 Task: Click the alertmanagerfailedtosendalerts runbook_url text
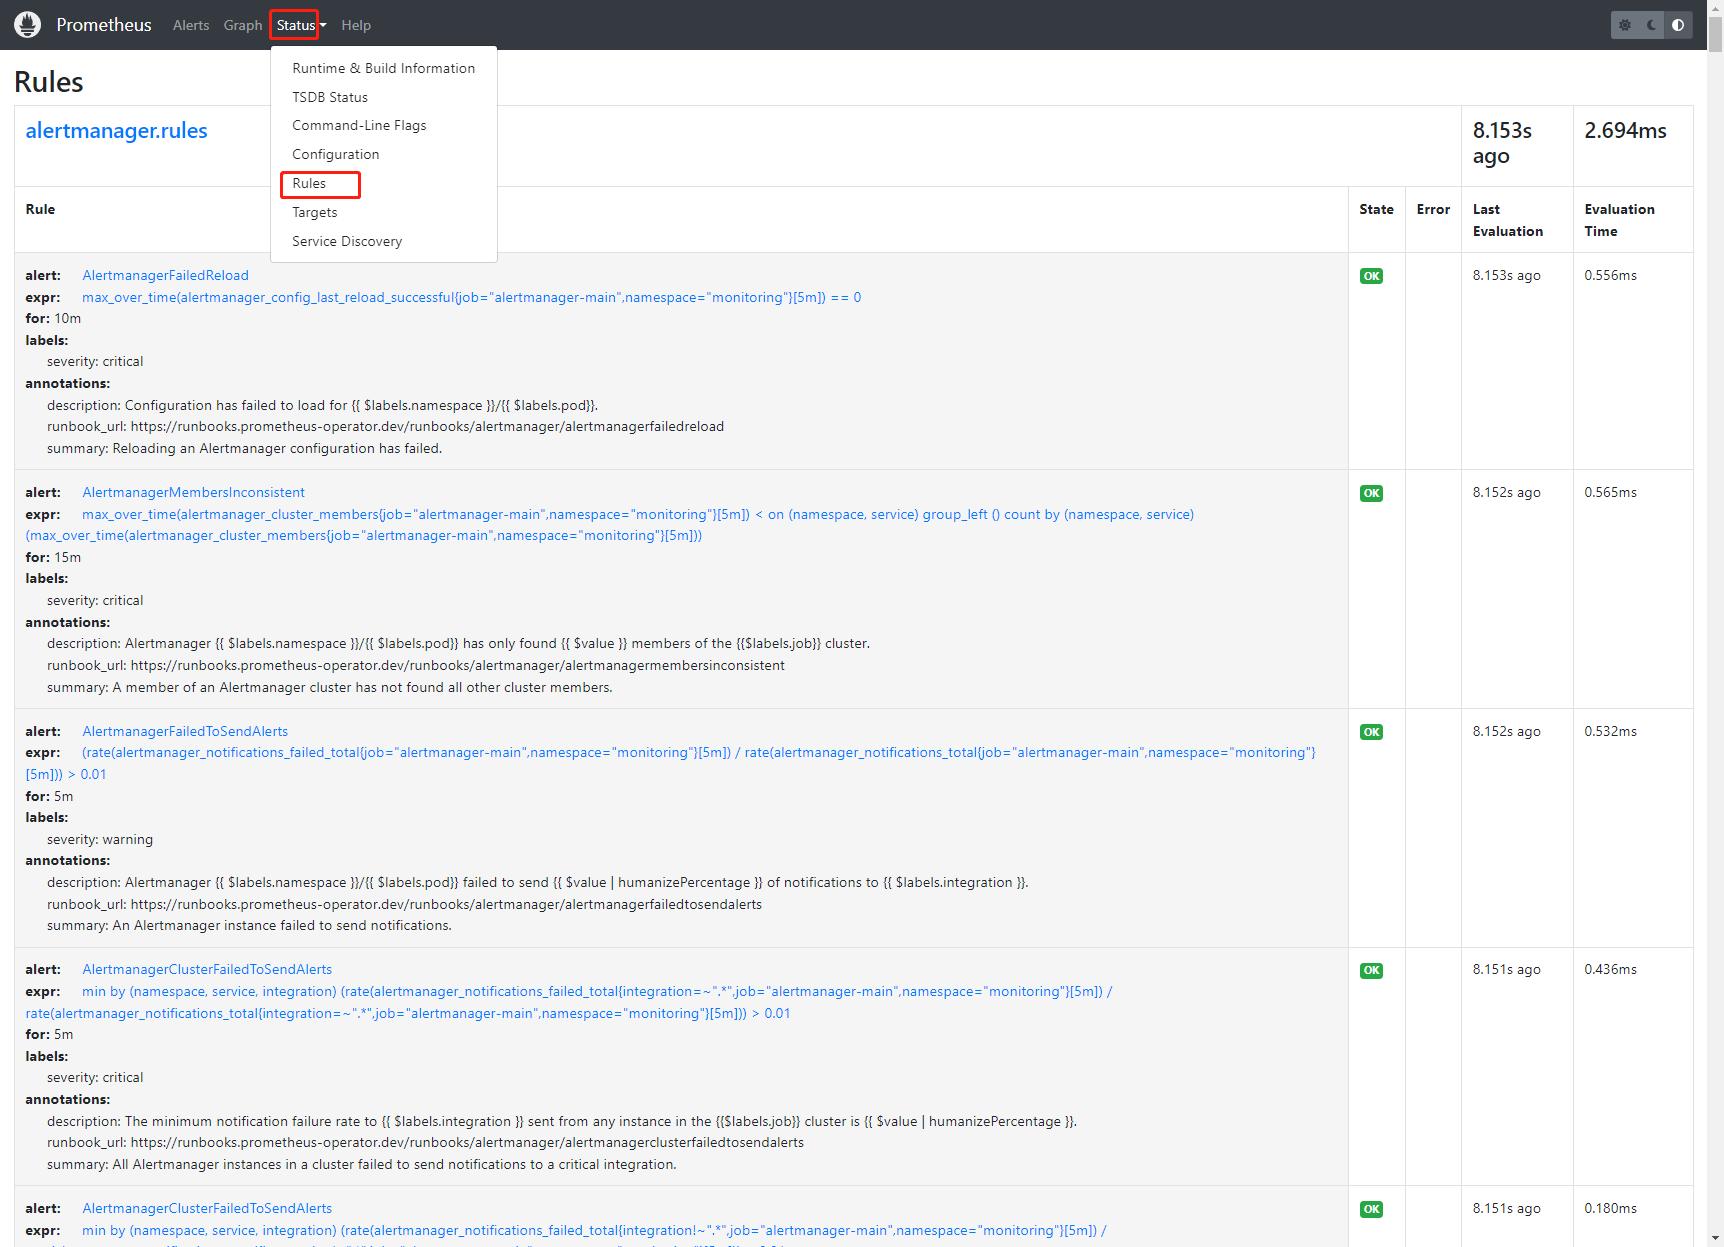tap(404, 904)
